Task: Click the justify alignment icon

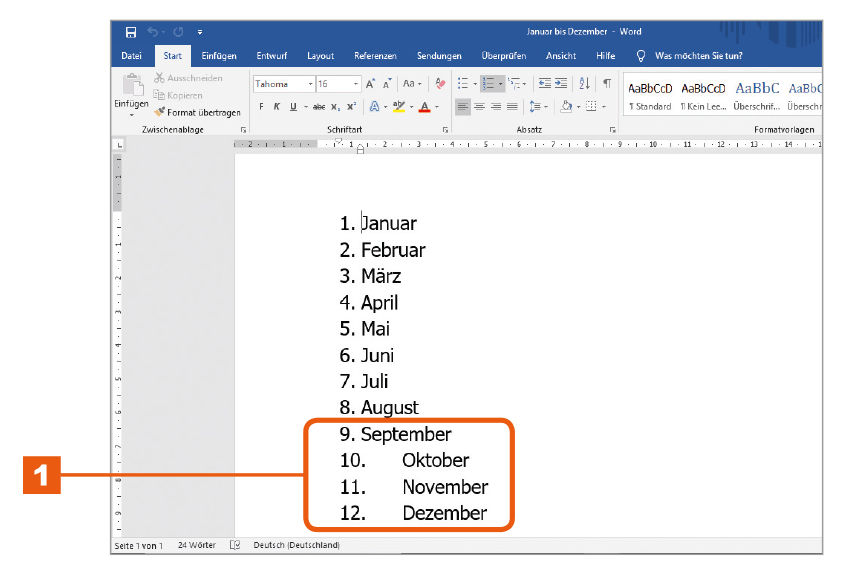Action: 512,107
